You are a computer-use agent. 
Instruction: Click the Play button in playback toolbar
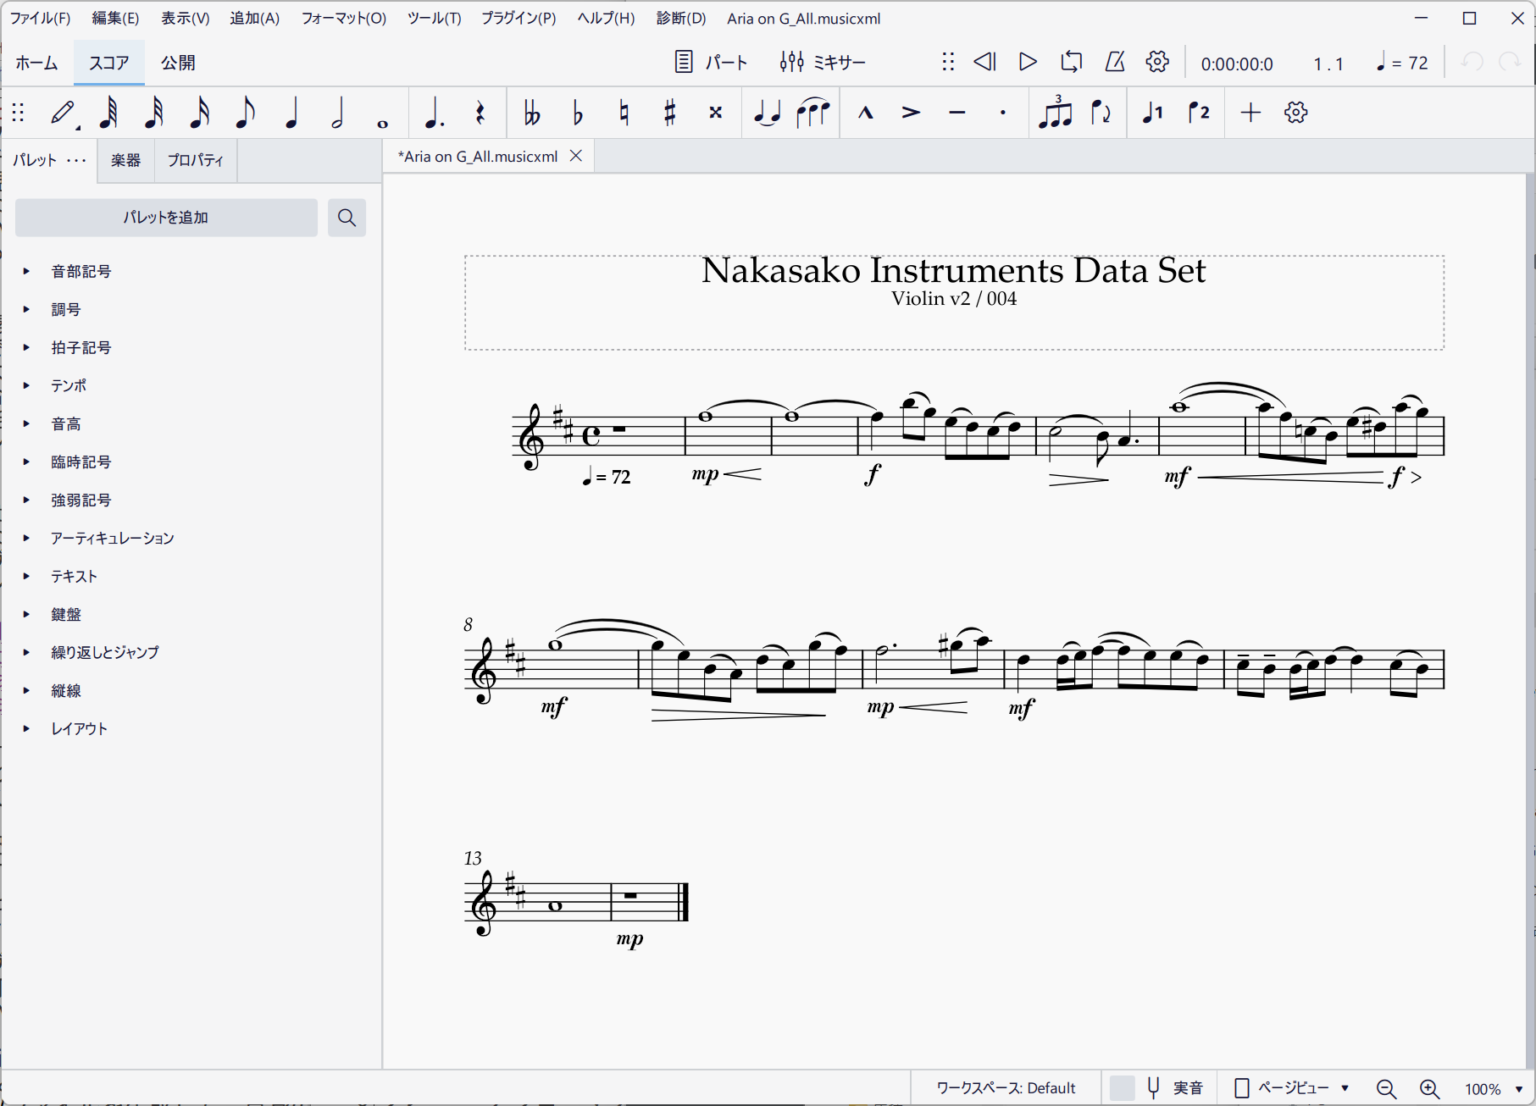click(1027, 62)
